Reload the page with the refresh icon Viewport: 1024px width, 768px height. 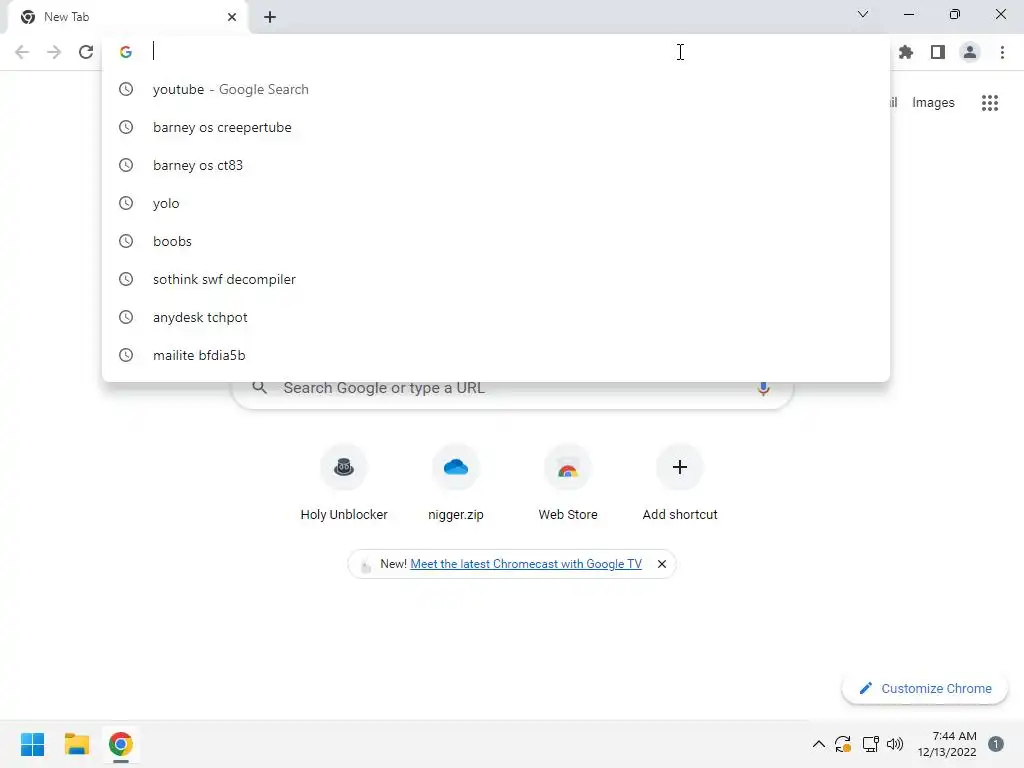[x=86, y=52]
